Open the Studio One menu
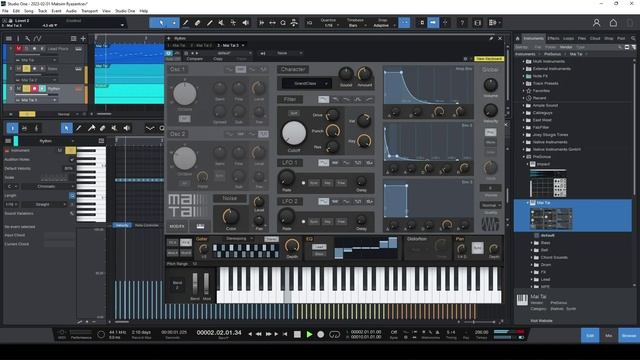The height and width of the screenshot is (360, 640). click(x=125, y=11)
